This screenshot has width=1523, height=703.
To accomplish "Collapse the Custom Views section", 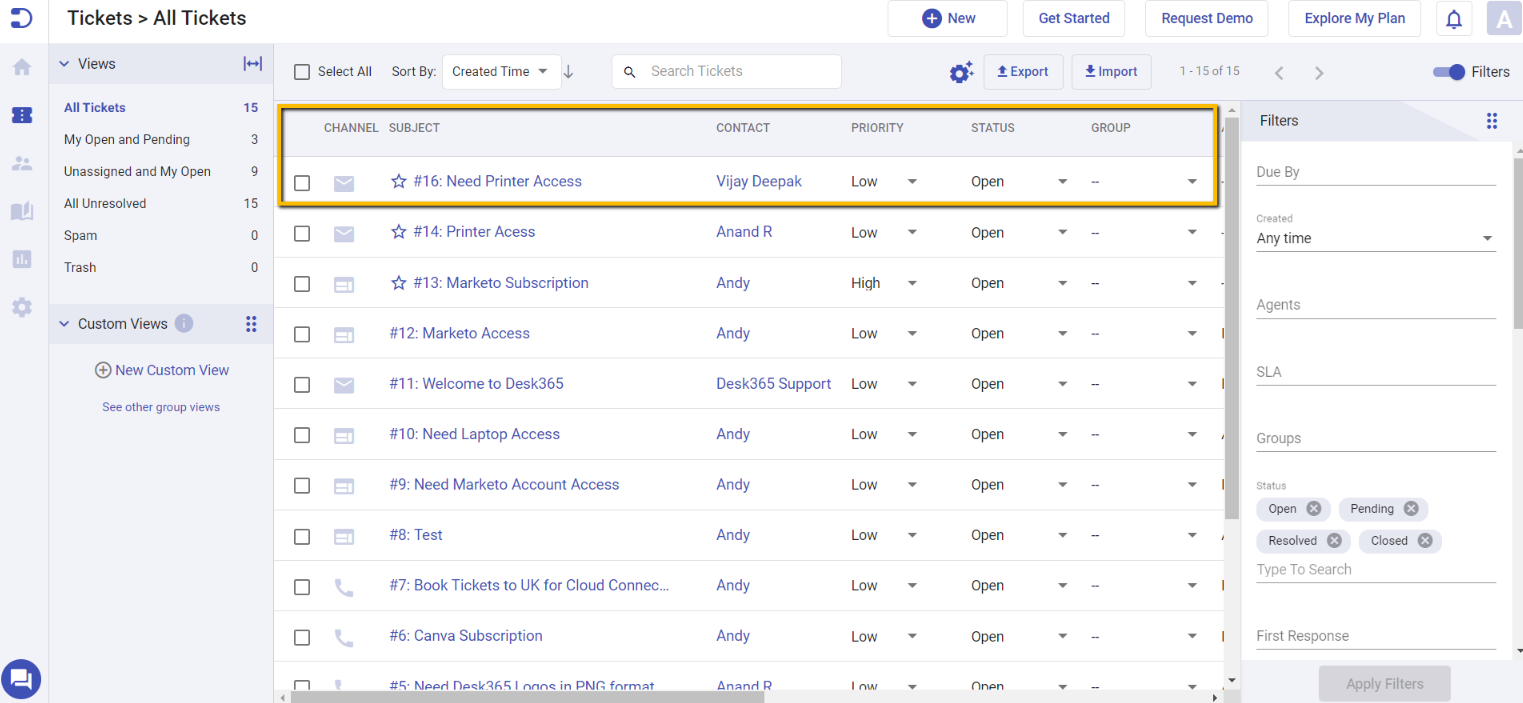I will pyautogui.click(x=63, y=323).
